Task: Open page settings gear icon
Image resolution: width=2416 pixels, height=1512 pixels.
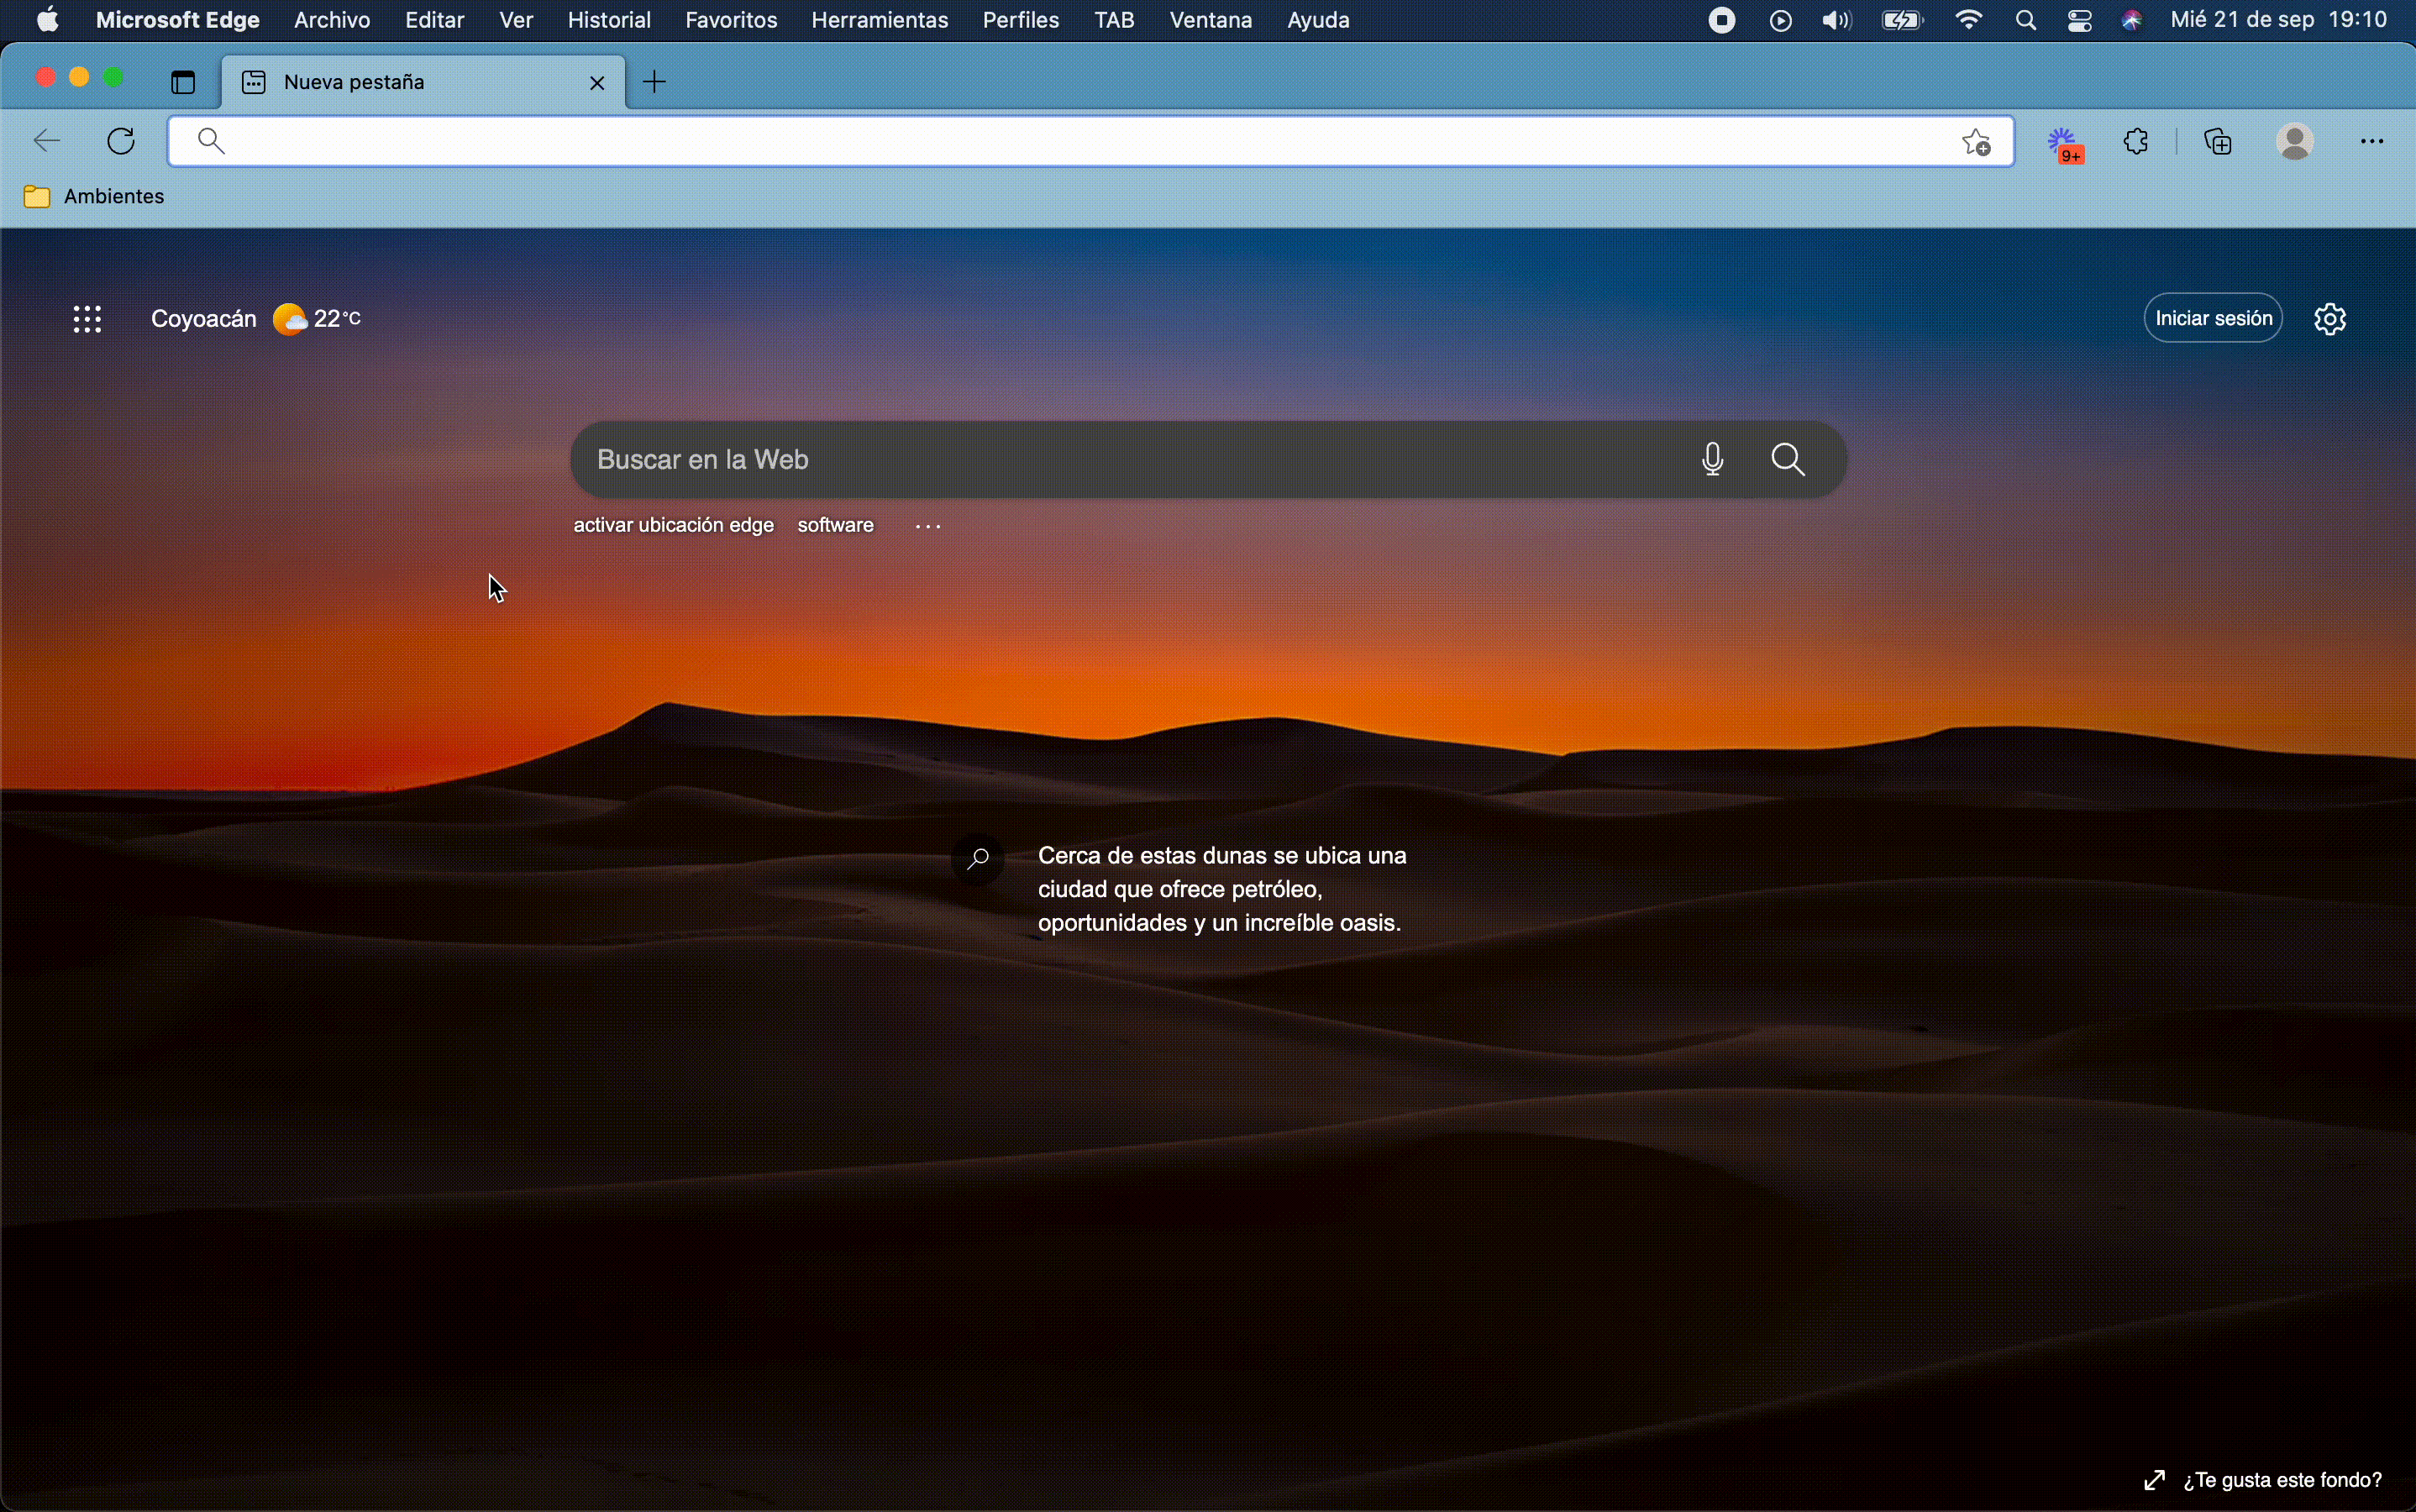Action: point(2332,320)
